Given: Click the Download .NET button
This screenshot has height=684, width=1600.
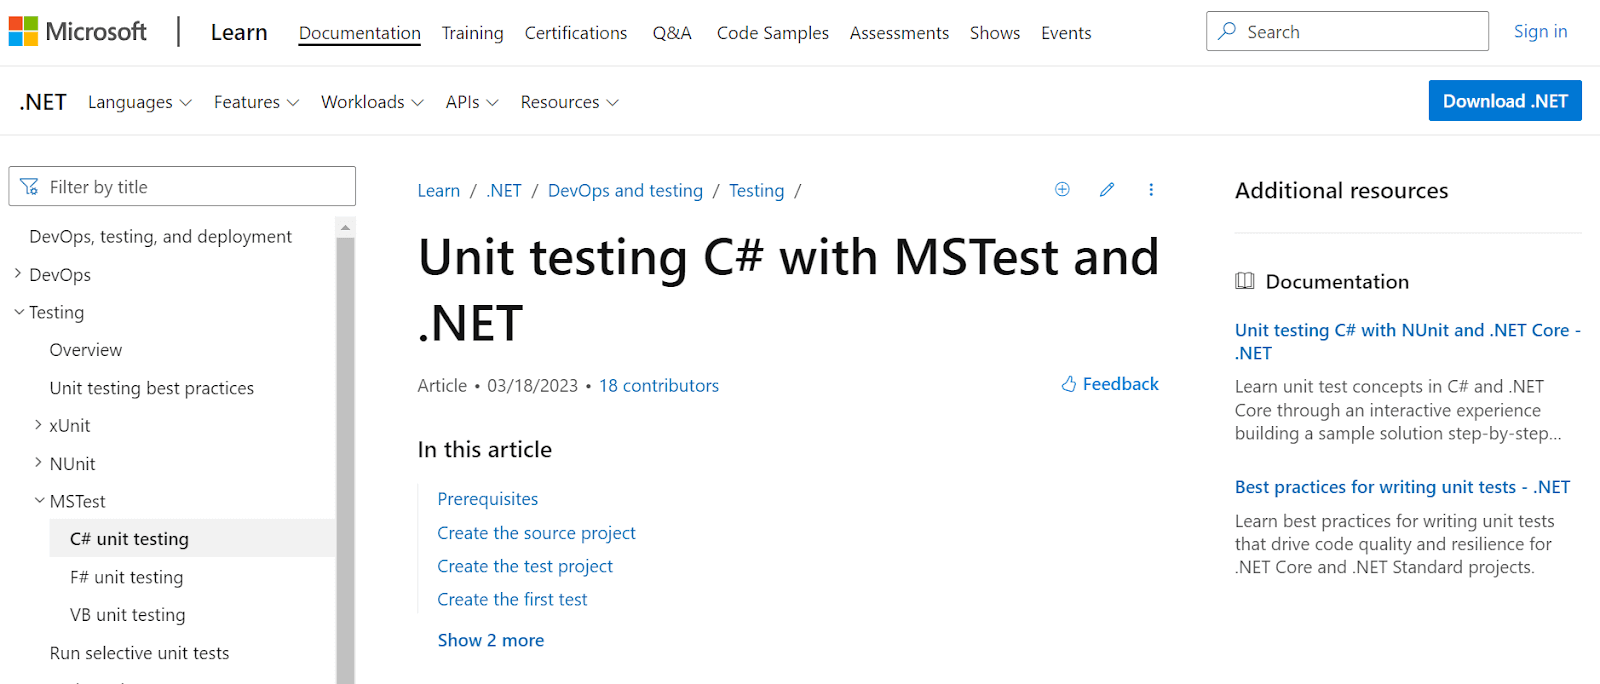Looking at the screenshot, I should pos(1504,100).
